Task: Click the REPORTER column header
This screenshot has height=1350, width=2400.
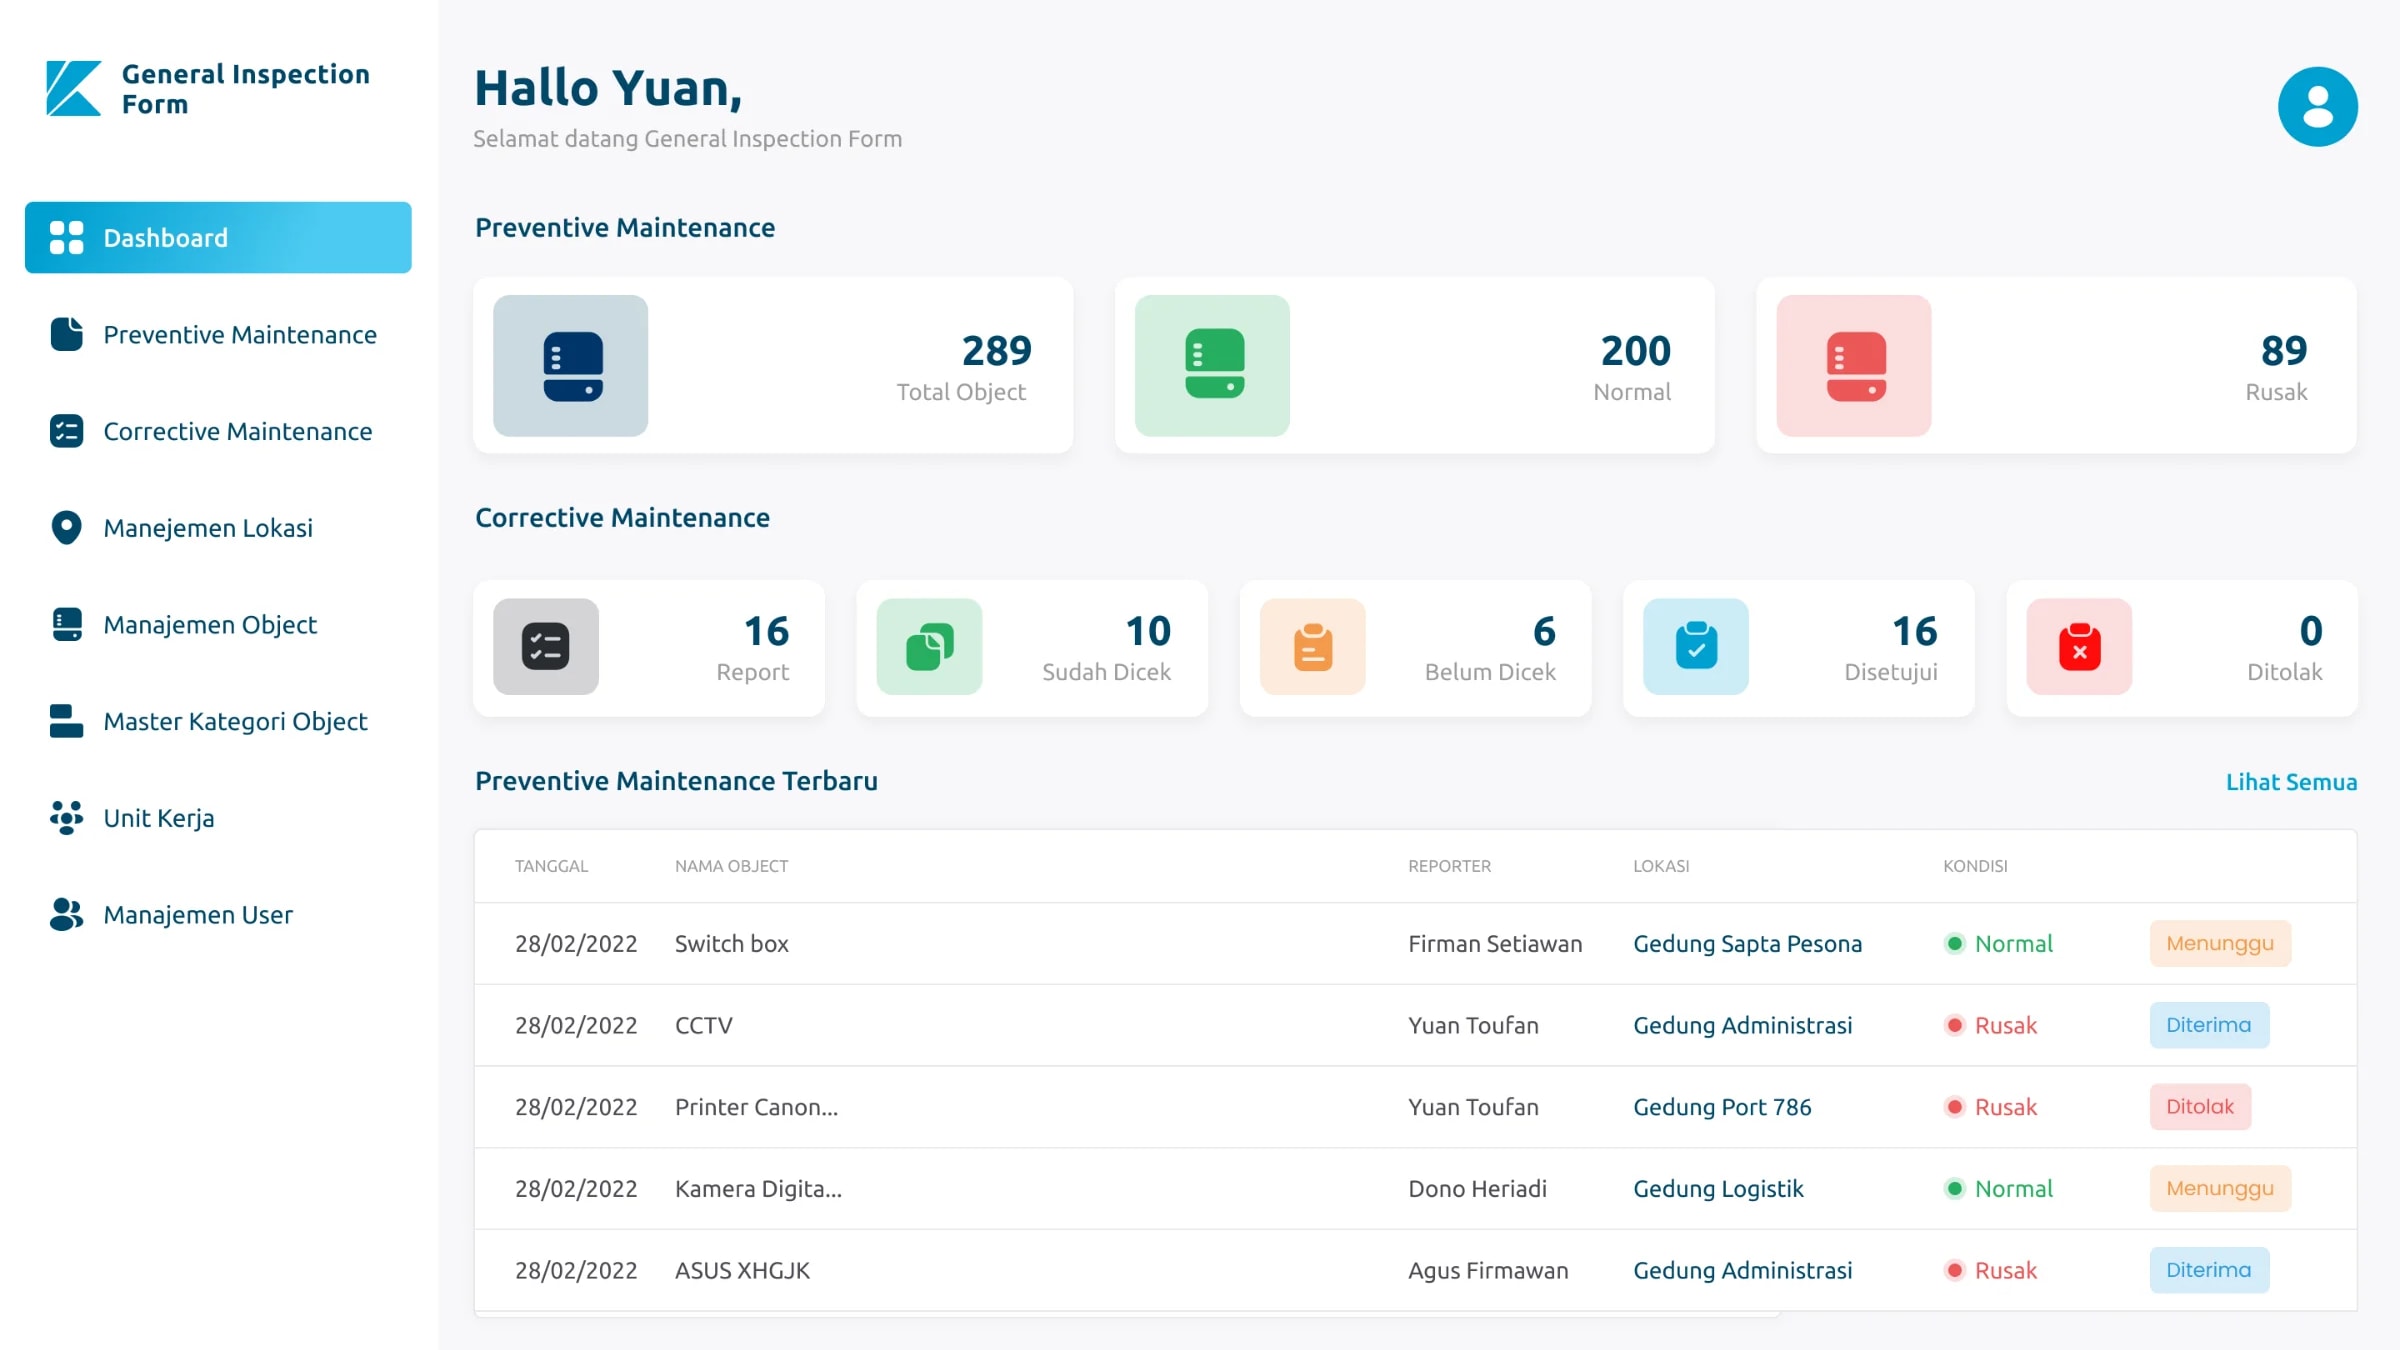Action: (x=1449, y=867)
